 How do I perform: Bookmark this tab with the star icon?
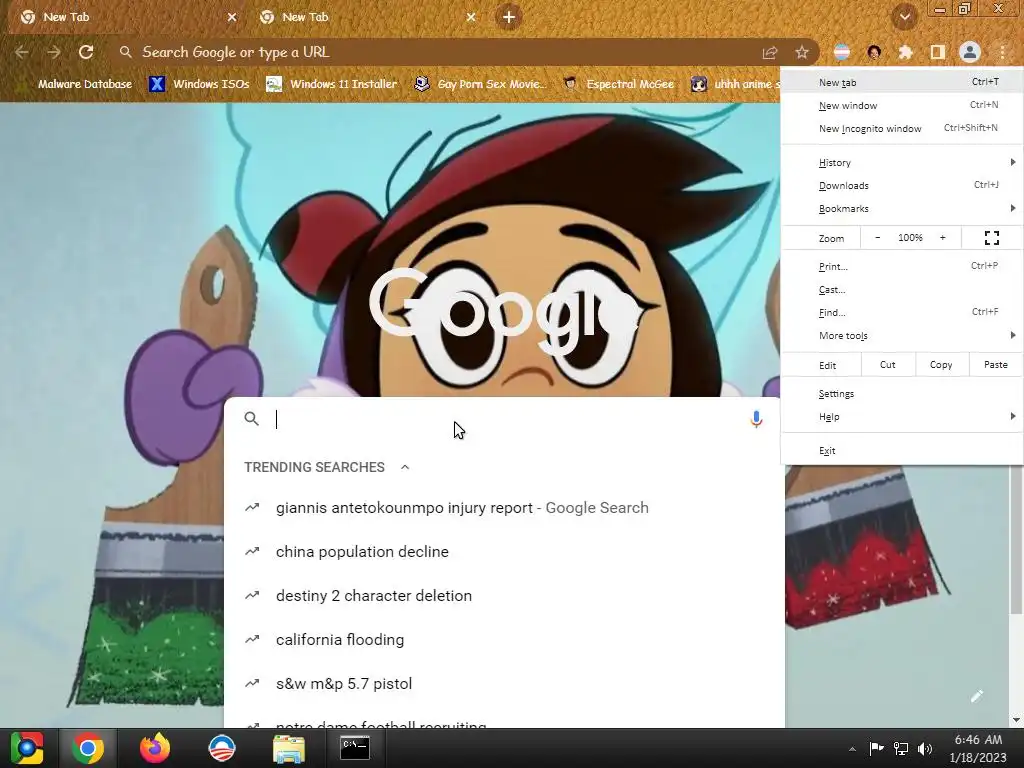(x=802, y=53)
